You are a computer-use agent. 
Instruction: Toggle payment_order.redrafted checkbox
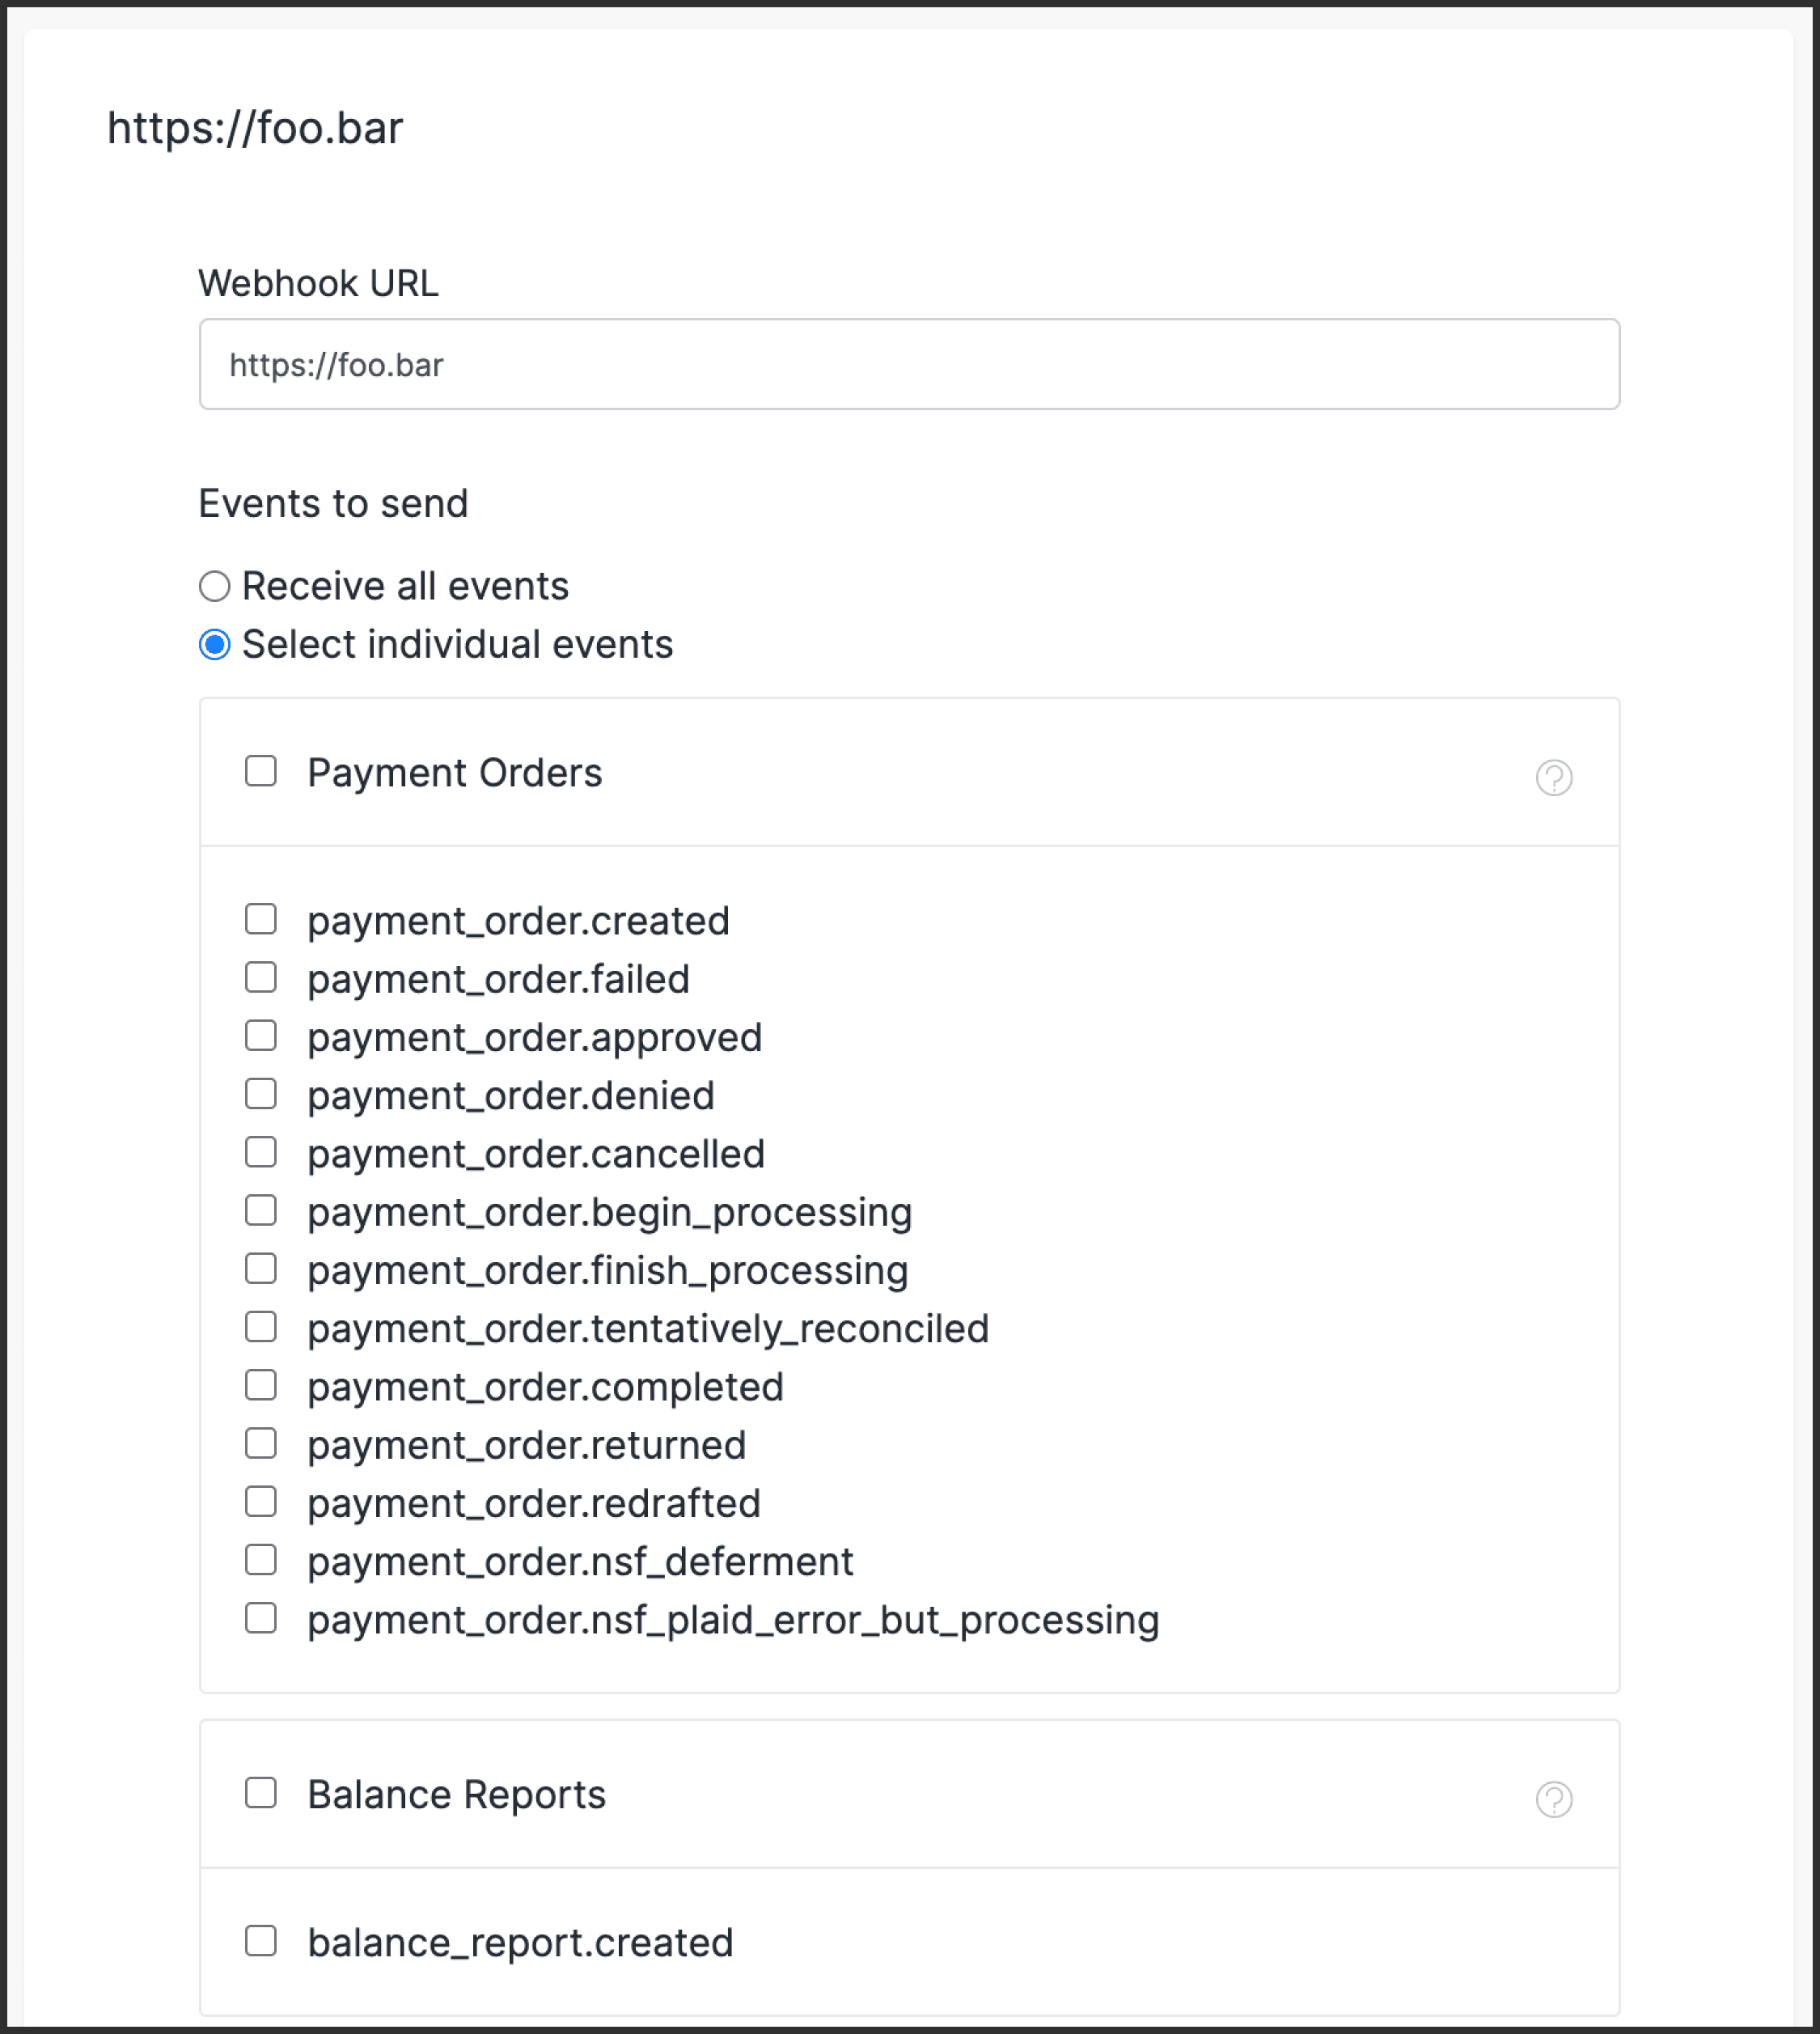(x=261, y=1501)
